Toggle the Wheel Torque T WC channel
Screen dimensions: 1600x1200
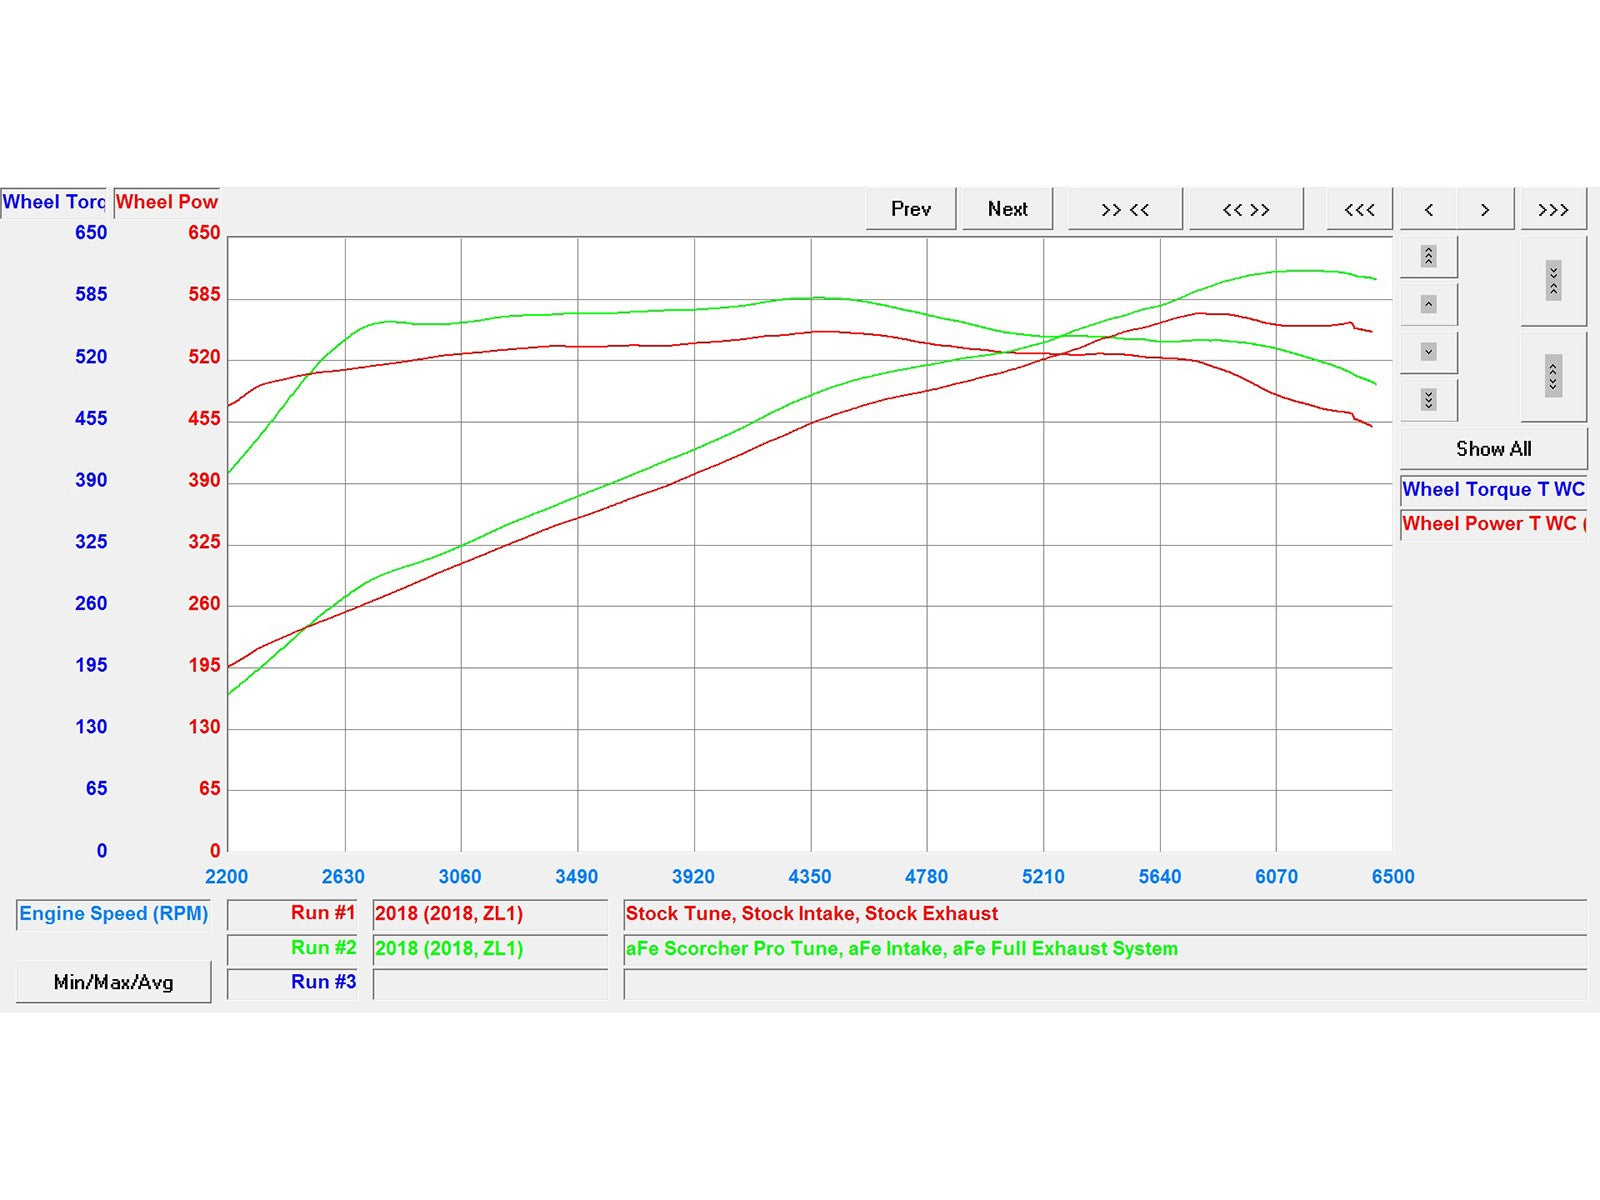[x=1493, y=490]
